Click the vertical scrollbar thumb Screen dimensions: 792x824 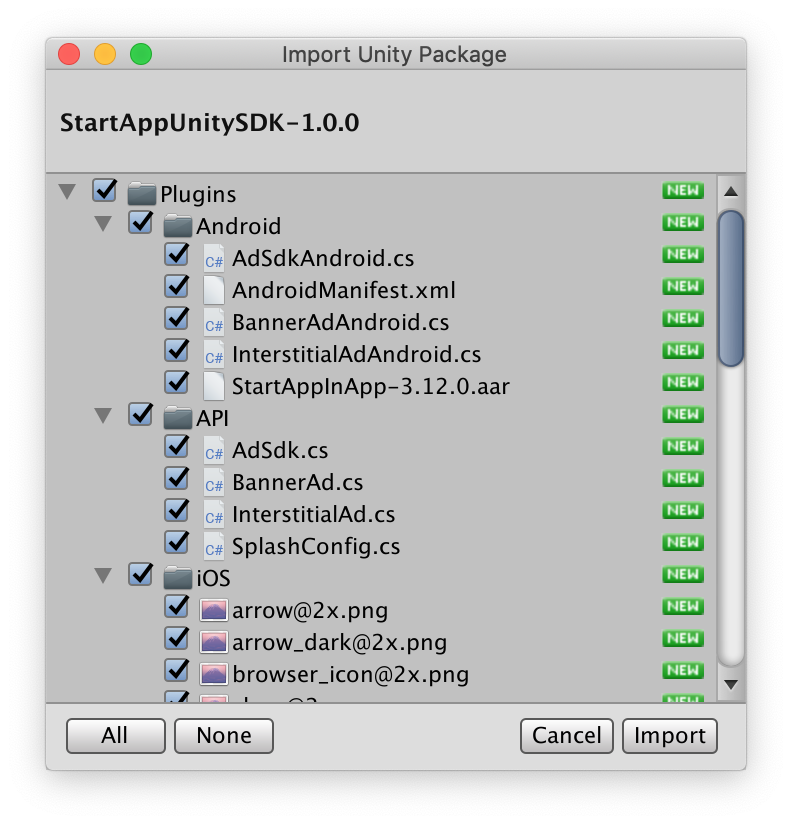point(731,288)
